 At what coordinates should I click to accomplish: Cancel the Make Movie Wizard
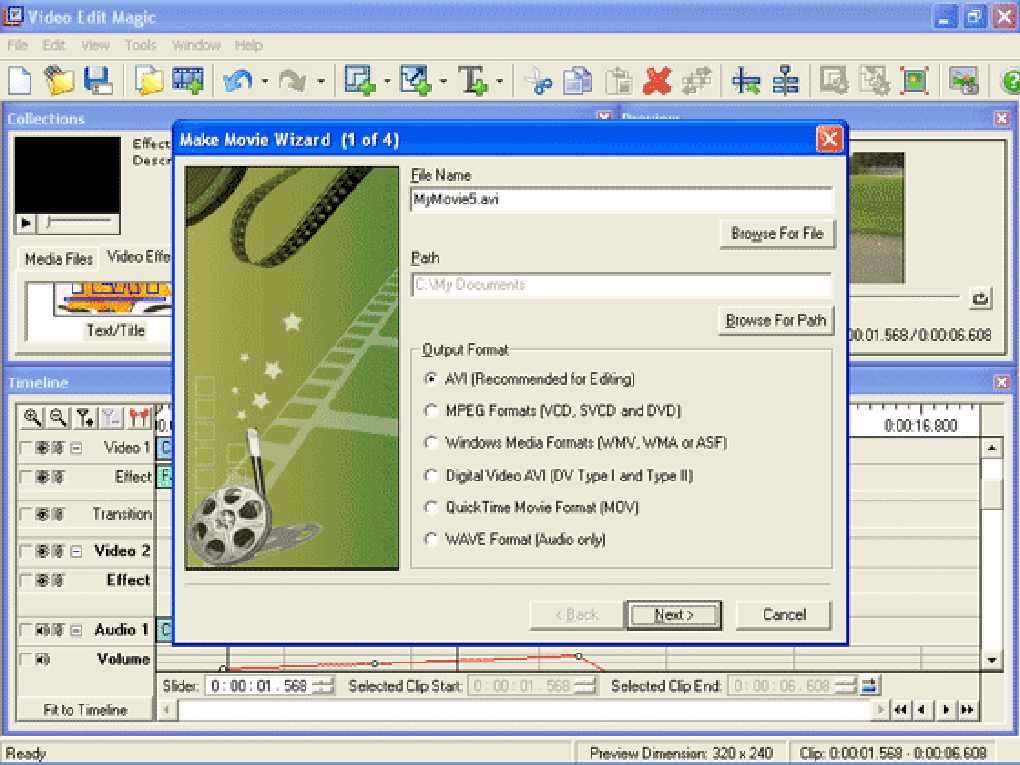coord(784,615)
